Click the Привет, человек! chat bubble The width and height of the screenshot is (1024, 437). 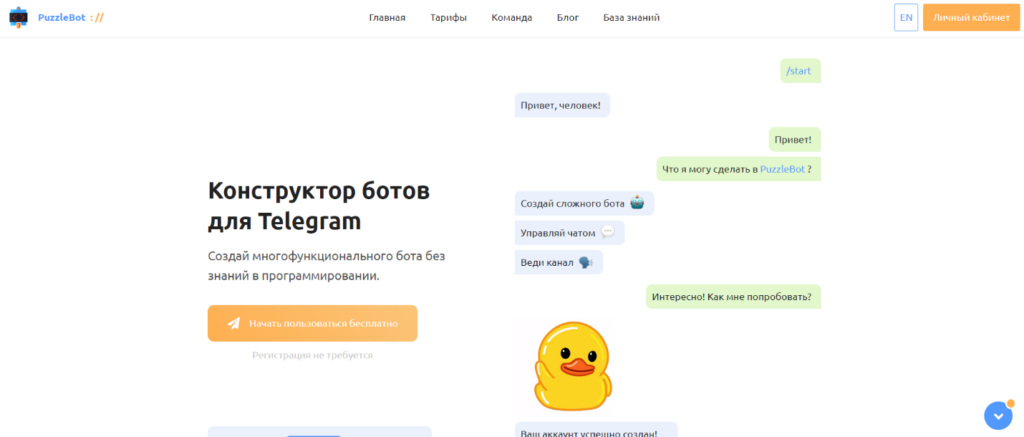coord(562,105)
